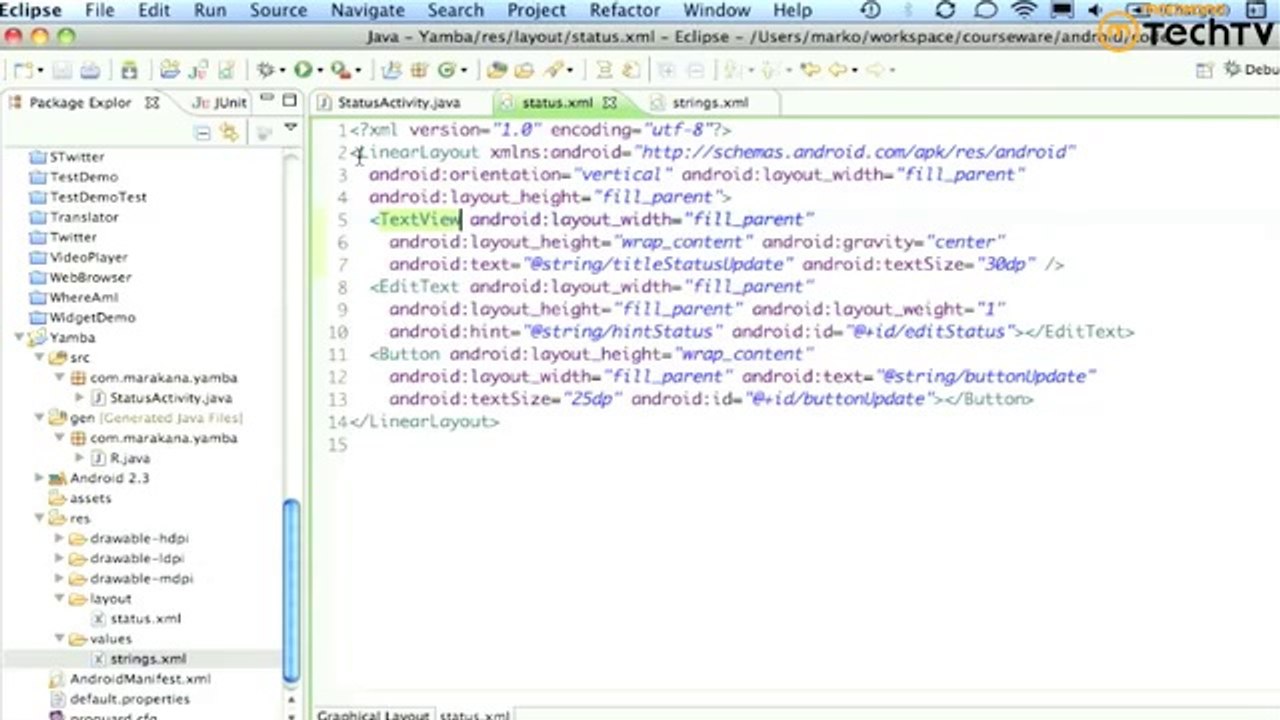Toggle Link with Editor in Package Explorer
The image size is (1280, 720).
[x=229, y=132]
